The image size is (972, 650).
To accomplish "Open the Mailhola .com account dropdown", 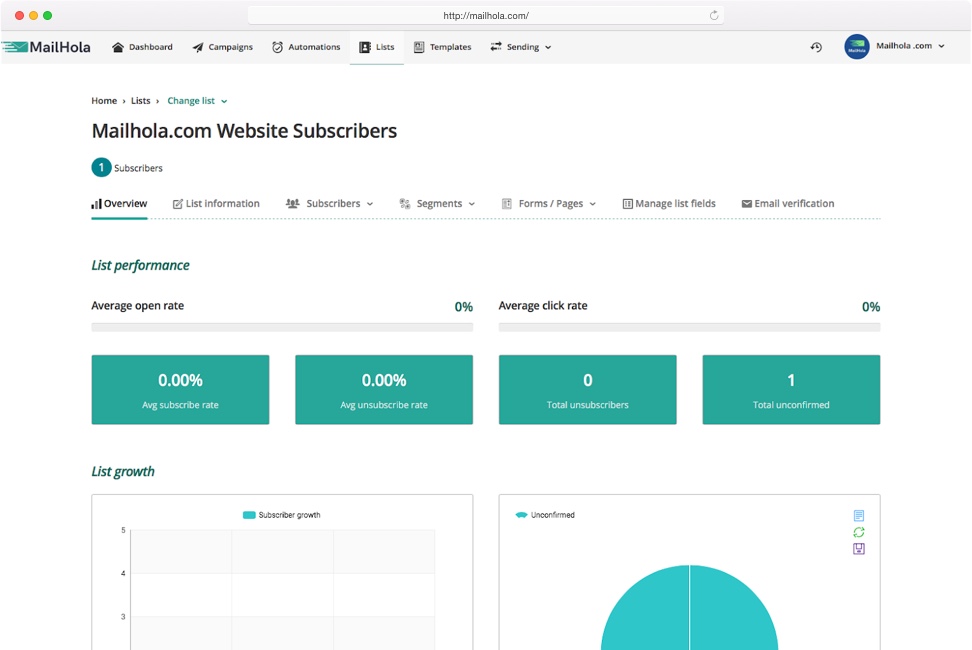I will [x=910, y=46].
